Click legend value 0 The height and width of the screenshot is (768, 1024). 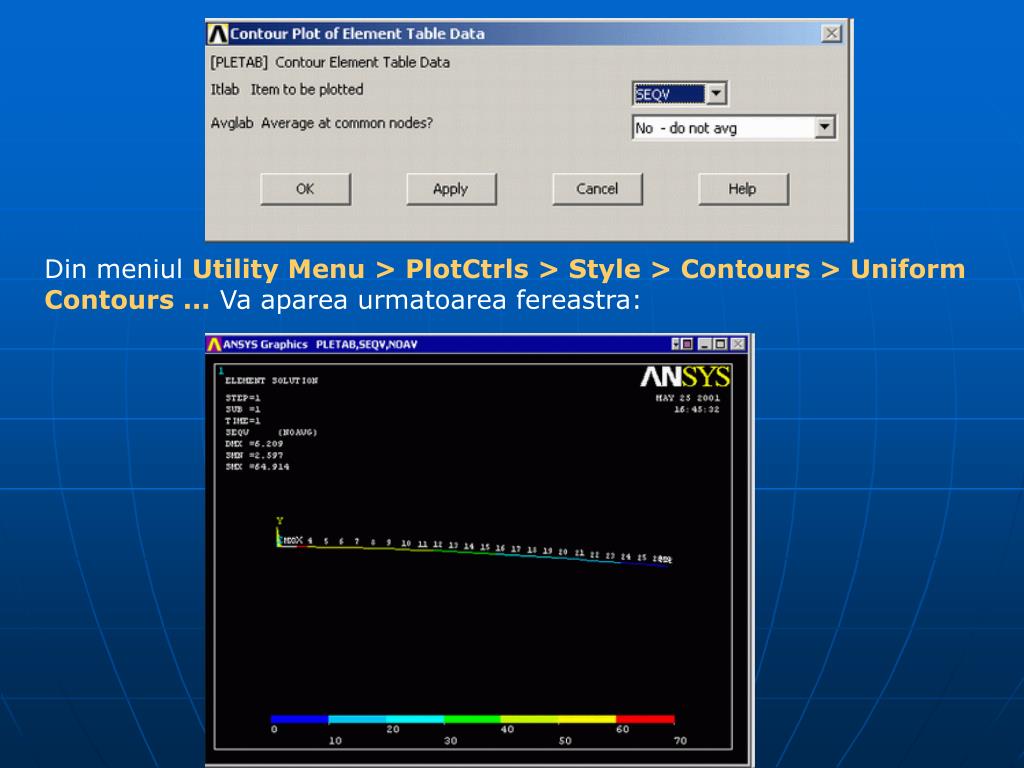click(274, 729)
